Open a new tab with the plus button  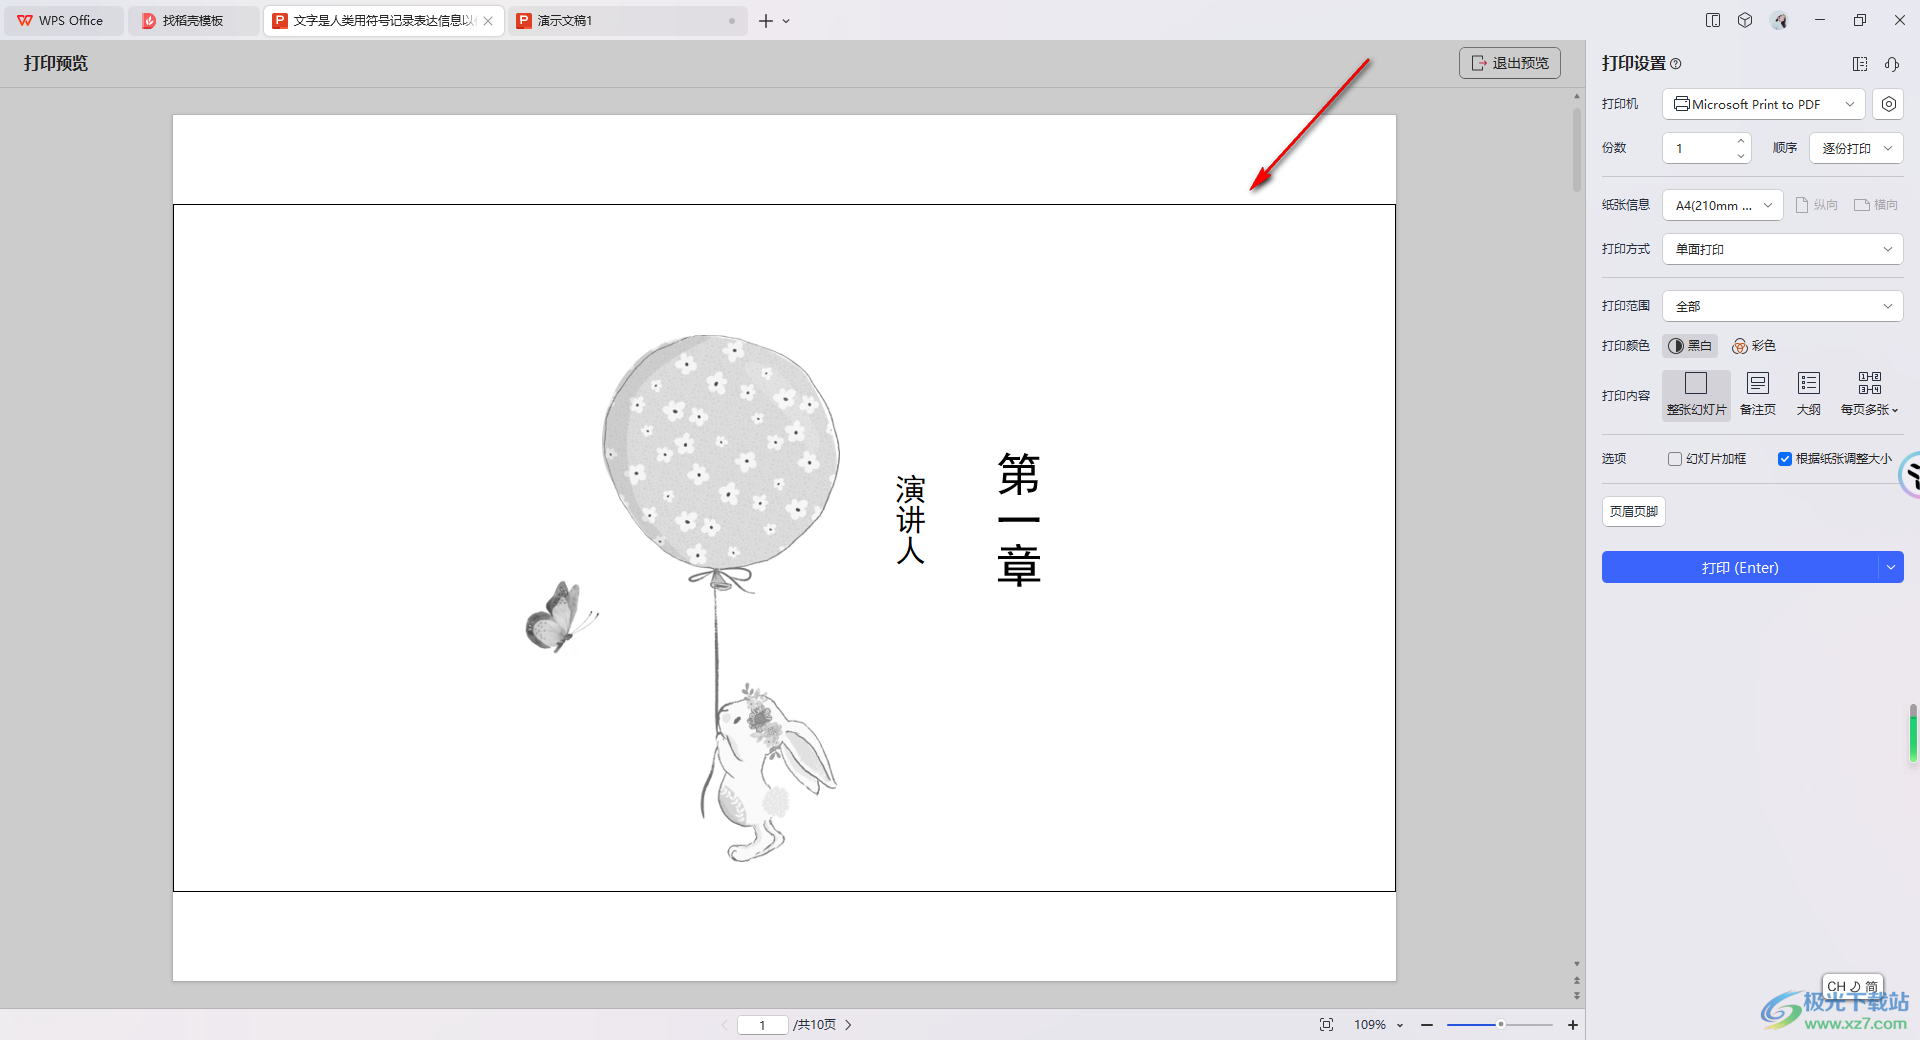(x=765, y=21)
